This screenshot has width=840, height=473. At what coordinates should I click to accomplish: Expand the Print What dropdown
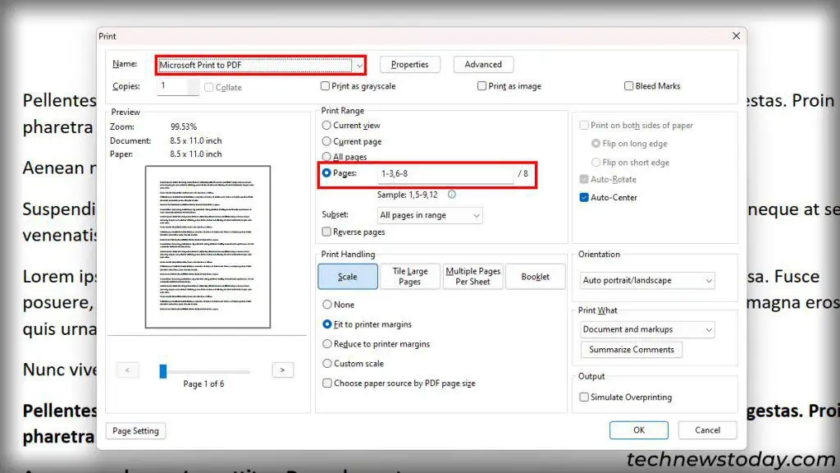click(x=647, y=329)
